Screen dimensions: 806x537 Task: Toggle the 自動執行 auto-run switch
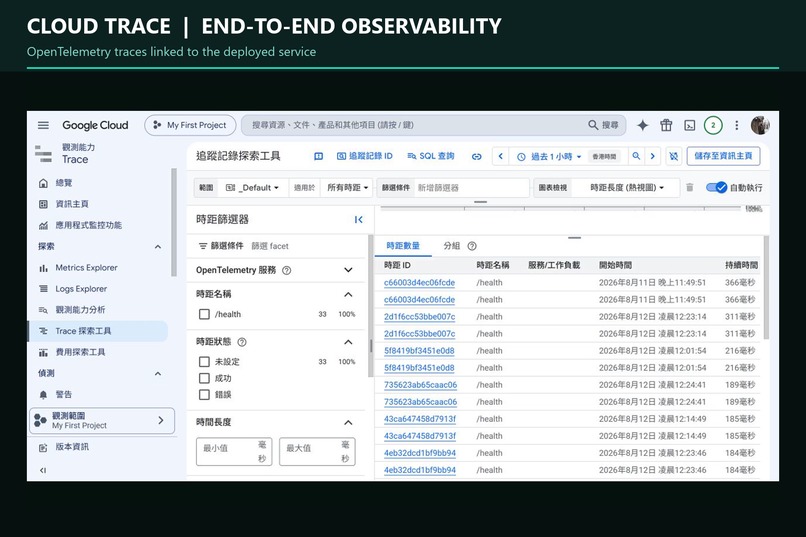pos(716,188)
